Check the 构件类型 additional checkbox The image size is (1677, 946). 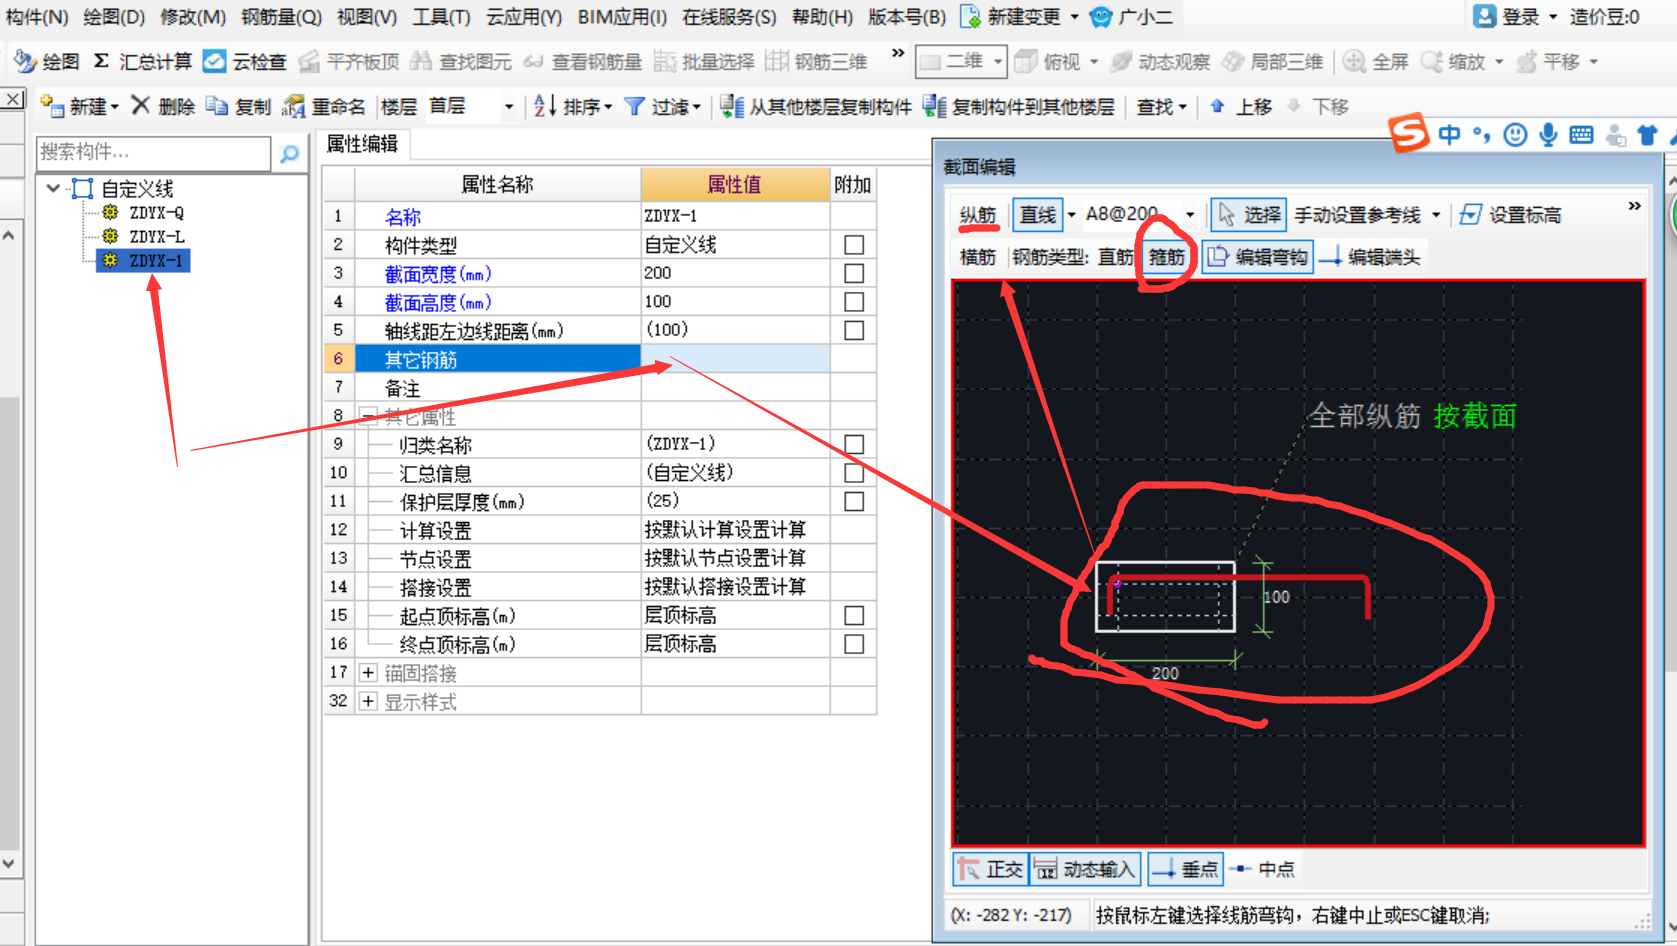(x=854, y=245)
